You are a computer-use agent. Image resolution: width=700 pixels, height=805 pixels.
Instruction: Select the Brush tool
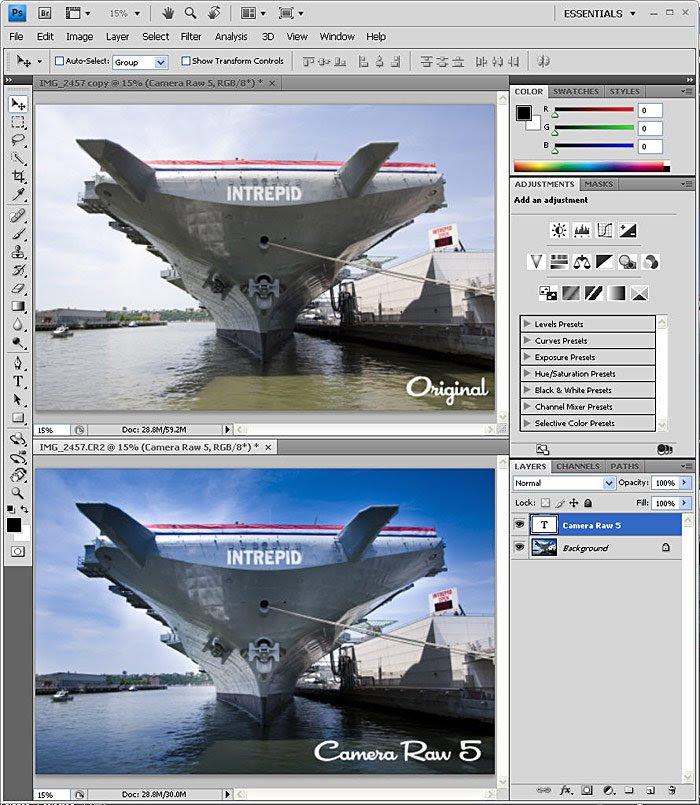(18, 234)
